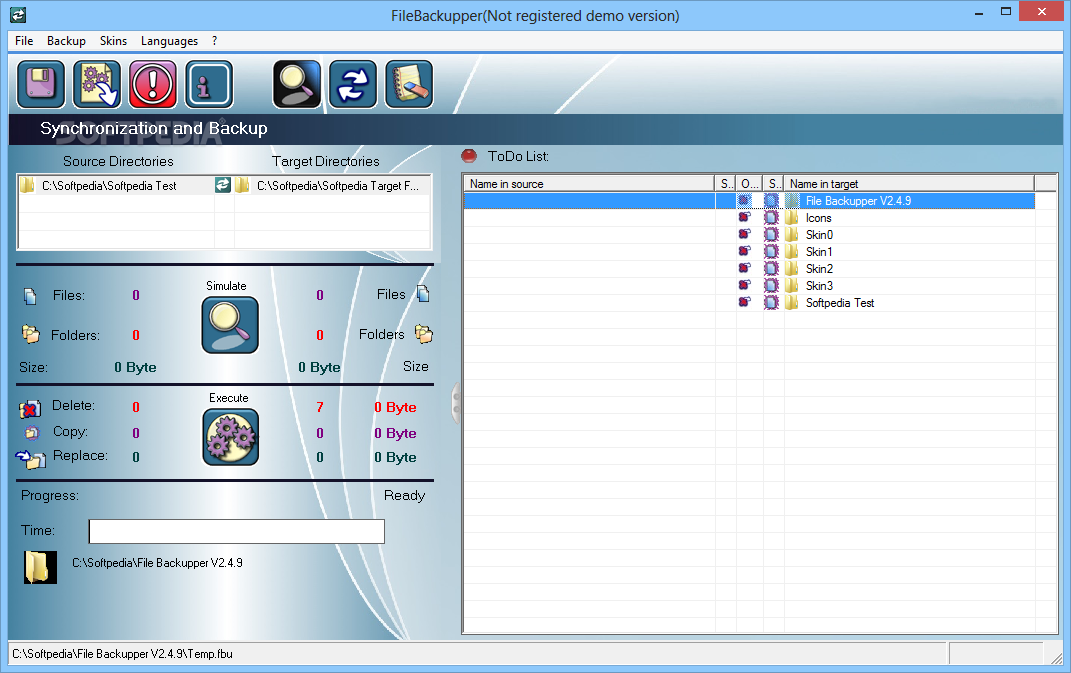This screenshot has width=1071, height=673.
Task: Open the Backup menu
Action: [x=66, y=41]
